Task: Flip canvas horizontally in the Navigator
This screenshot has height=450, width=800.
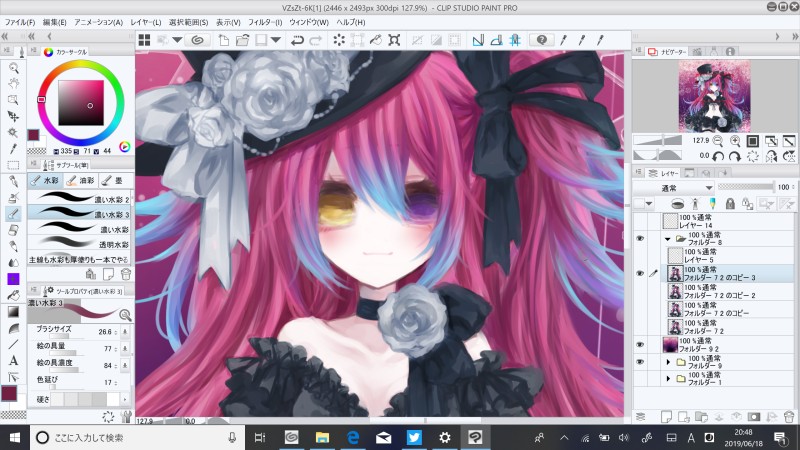Action: click(771, 156)
